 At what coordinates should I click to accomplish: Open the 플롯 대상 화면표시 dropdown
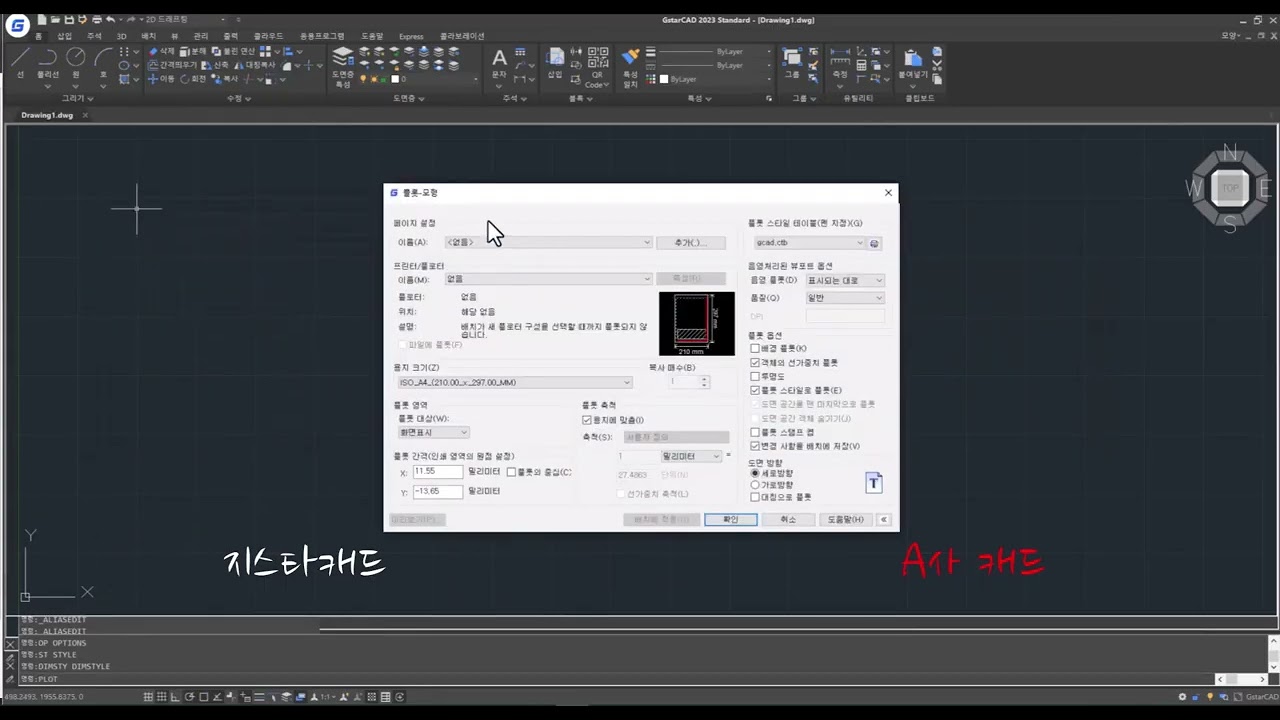pos(433,432)
